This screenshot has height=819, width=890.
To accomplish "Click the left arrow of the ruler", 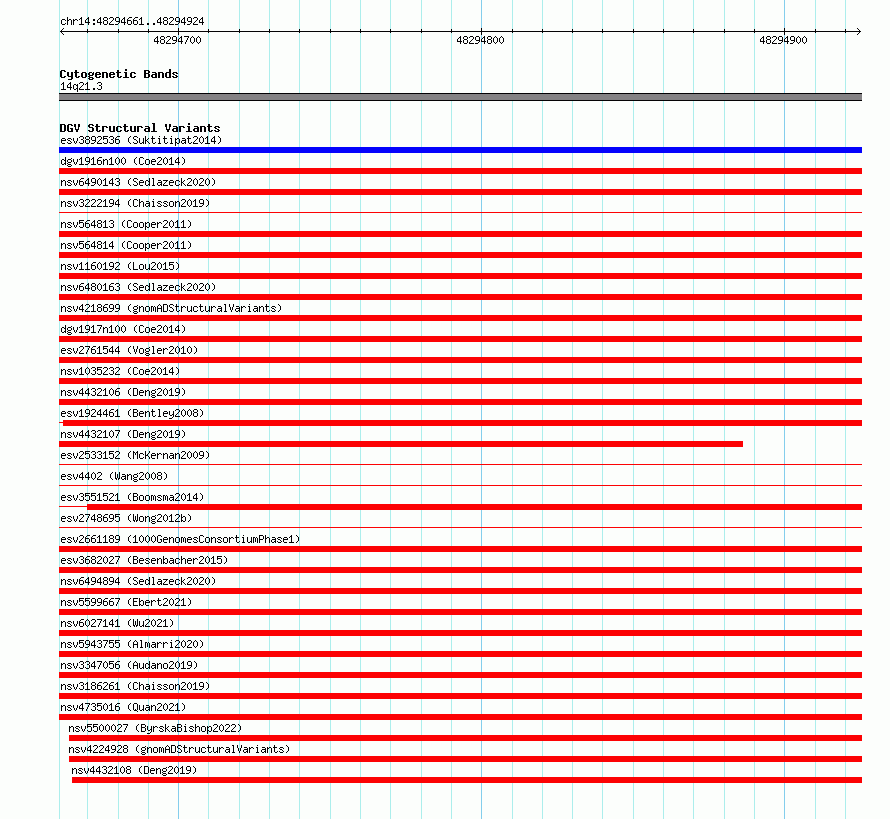I will [x=62, y=32].
